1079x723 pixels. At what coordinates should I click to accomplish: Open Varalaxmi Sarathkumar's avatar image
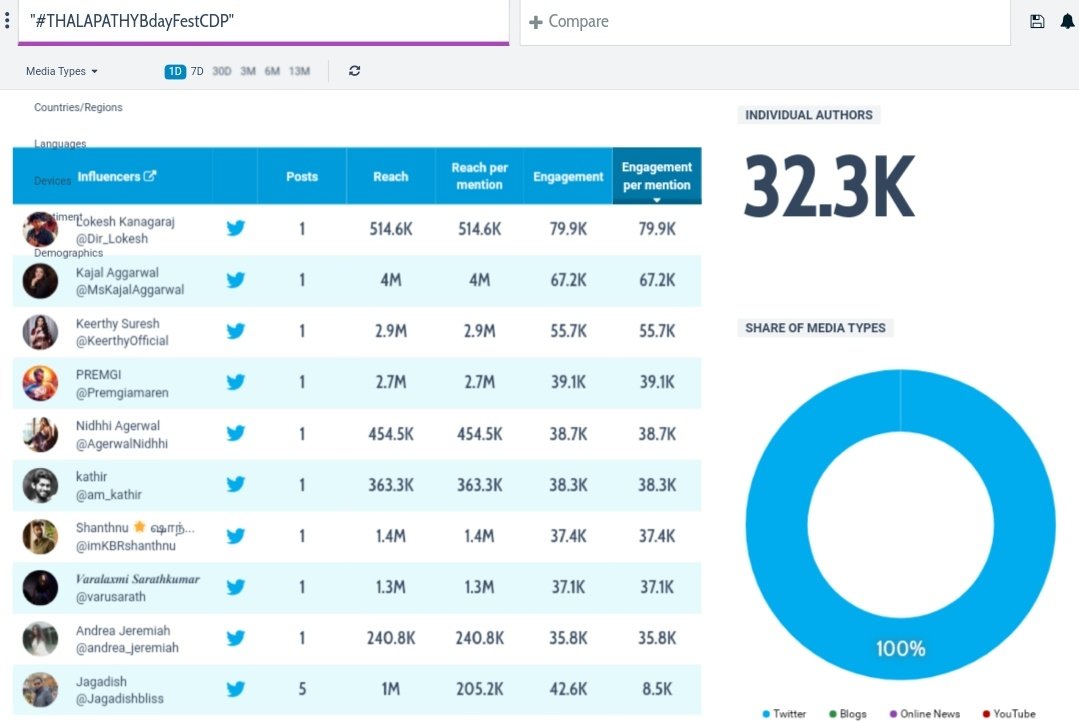pyautogui.click(x=40, y=587)
